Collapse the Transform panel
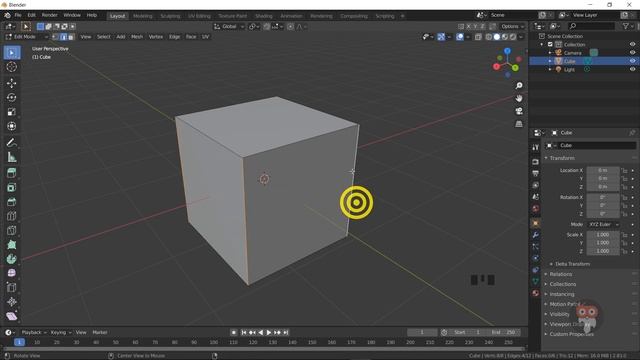 tap(562, 158)
